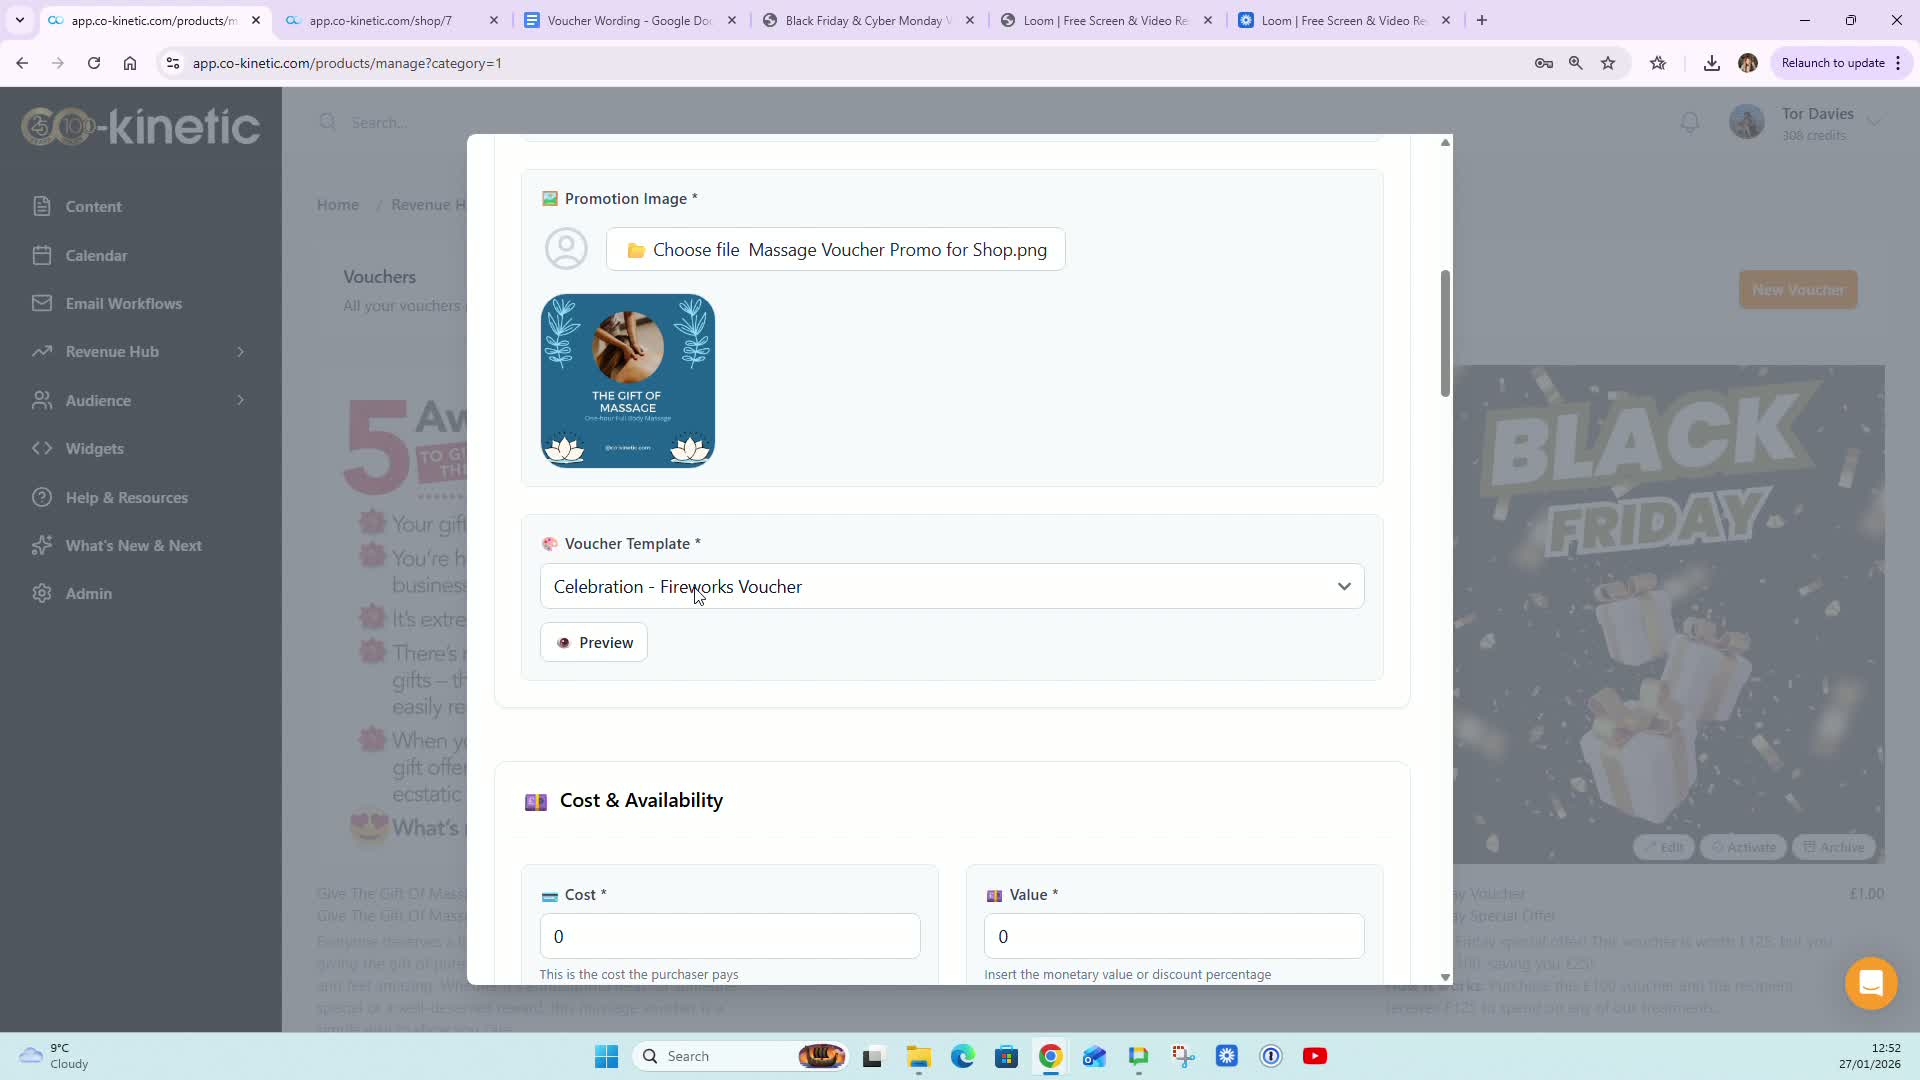Archive the Black Friday voucher

[1834, 847]
